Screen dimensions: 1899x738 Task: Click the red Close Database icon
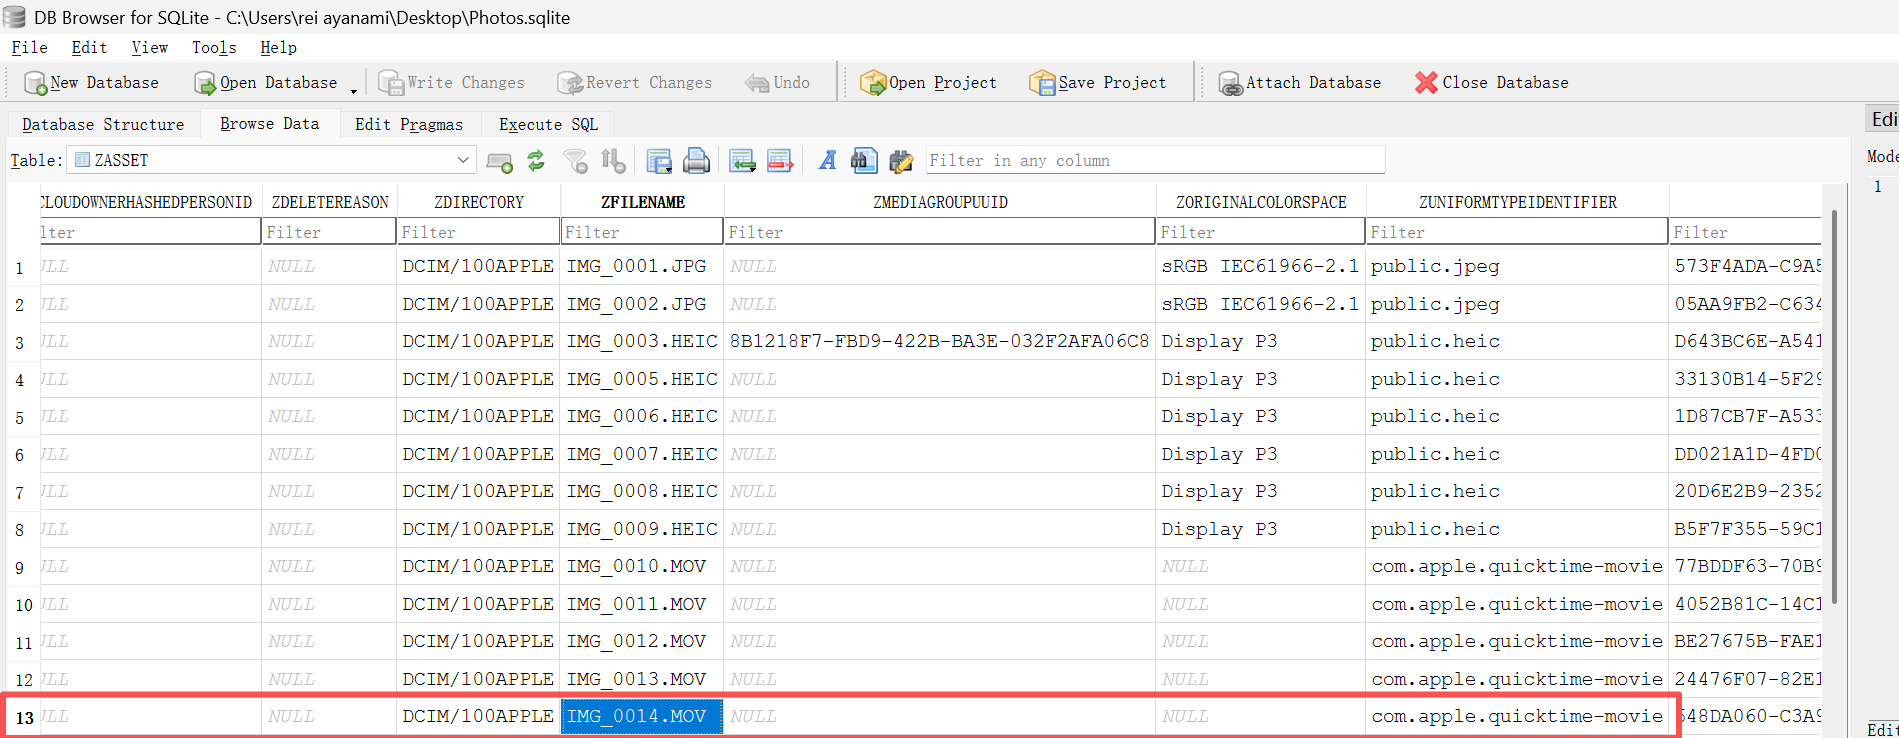click(1426, 83)
